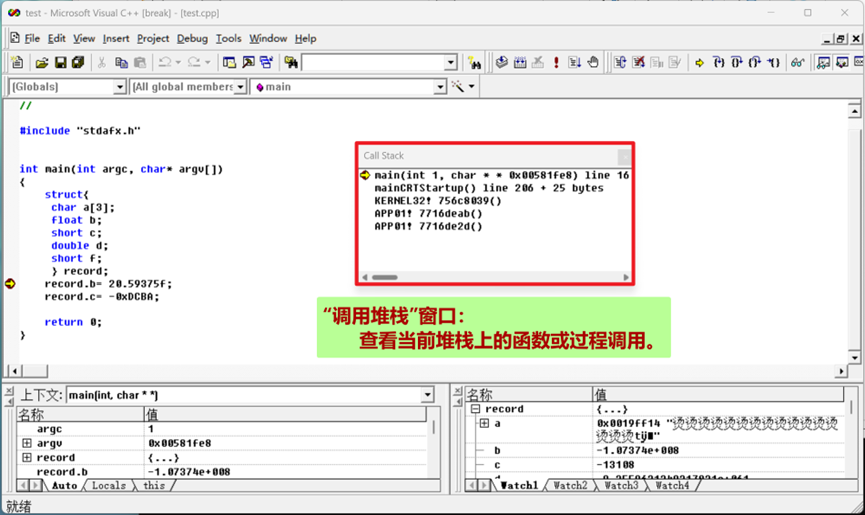Open the Debug menu
This screenshot has height=515, width=865.
coord(192,39)
